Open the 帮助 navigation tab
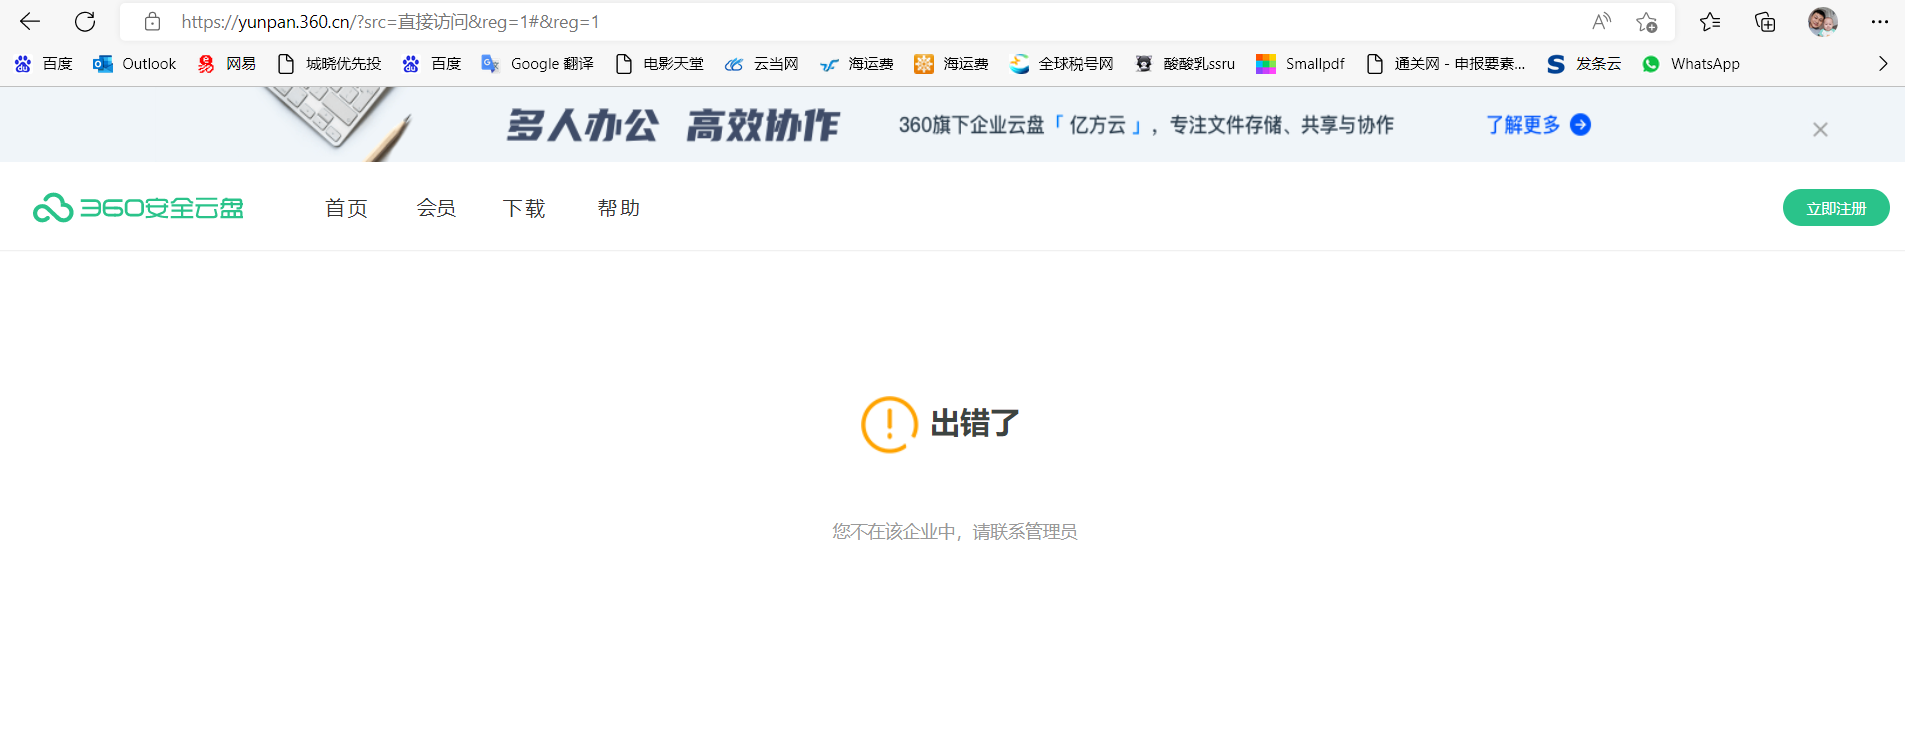This screenshot has width=1905, height=746. (x=618, y=208)
